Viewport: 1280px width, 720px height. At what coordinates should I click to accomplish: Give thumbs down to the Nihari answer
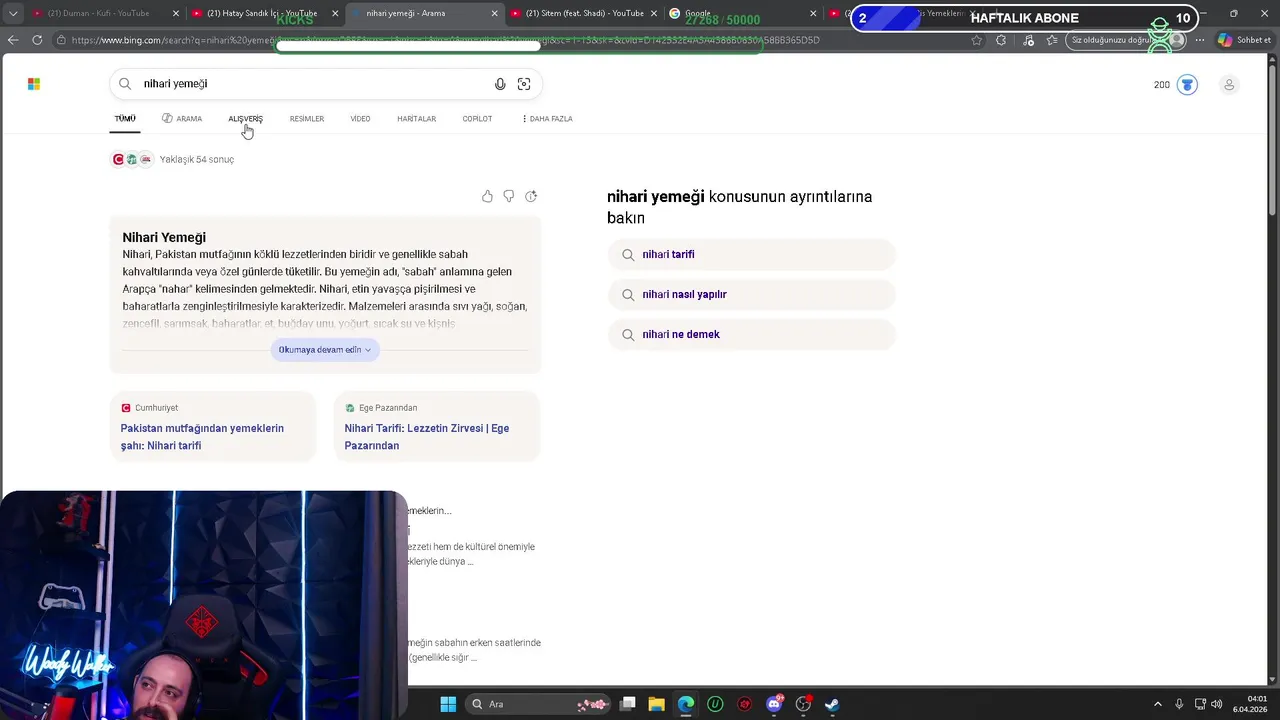click(509, 196)
